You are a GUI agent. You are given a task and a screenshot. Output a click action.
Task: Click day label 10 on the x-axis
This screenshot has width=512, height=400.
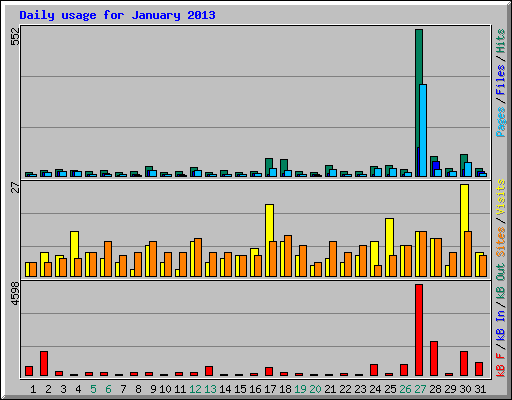(x=165, y=389)
